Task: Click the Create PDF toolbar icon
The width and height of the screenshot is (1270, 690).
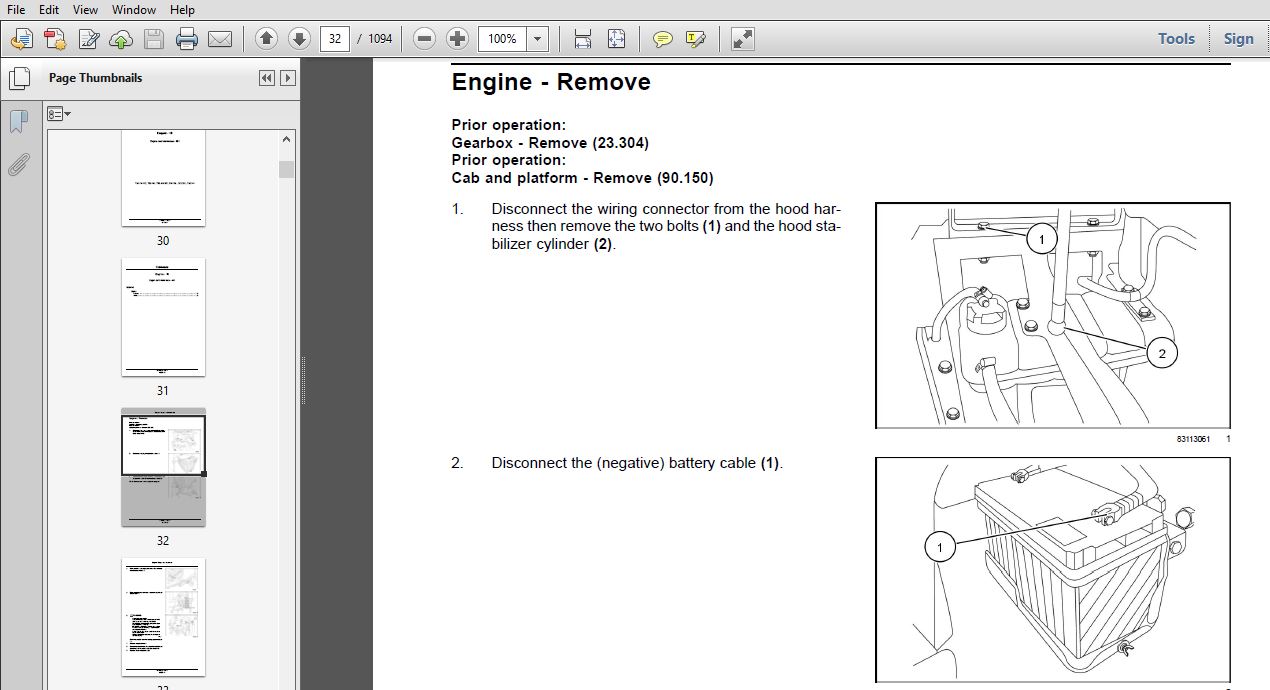Action: pyautogui.click(x=22, y=39)
